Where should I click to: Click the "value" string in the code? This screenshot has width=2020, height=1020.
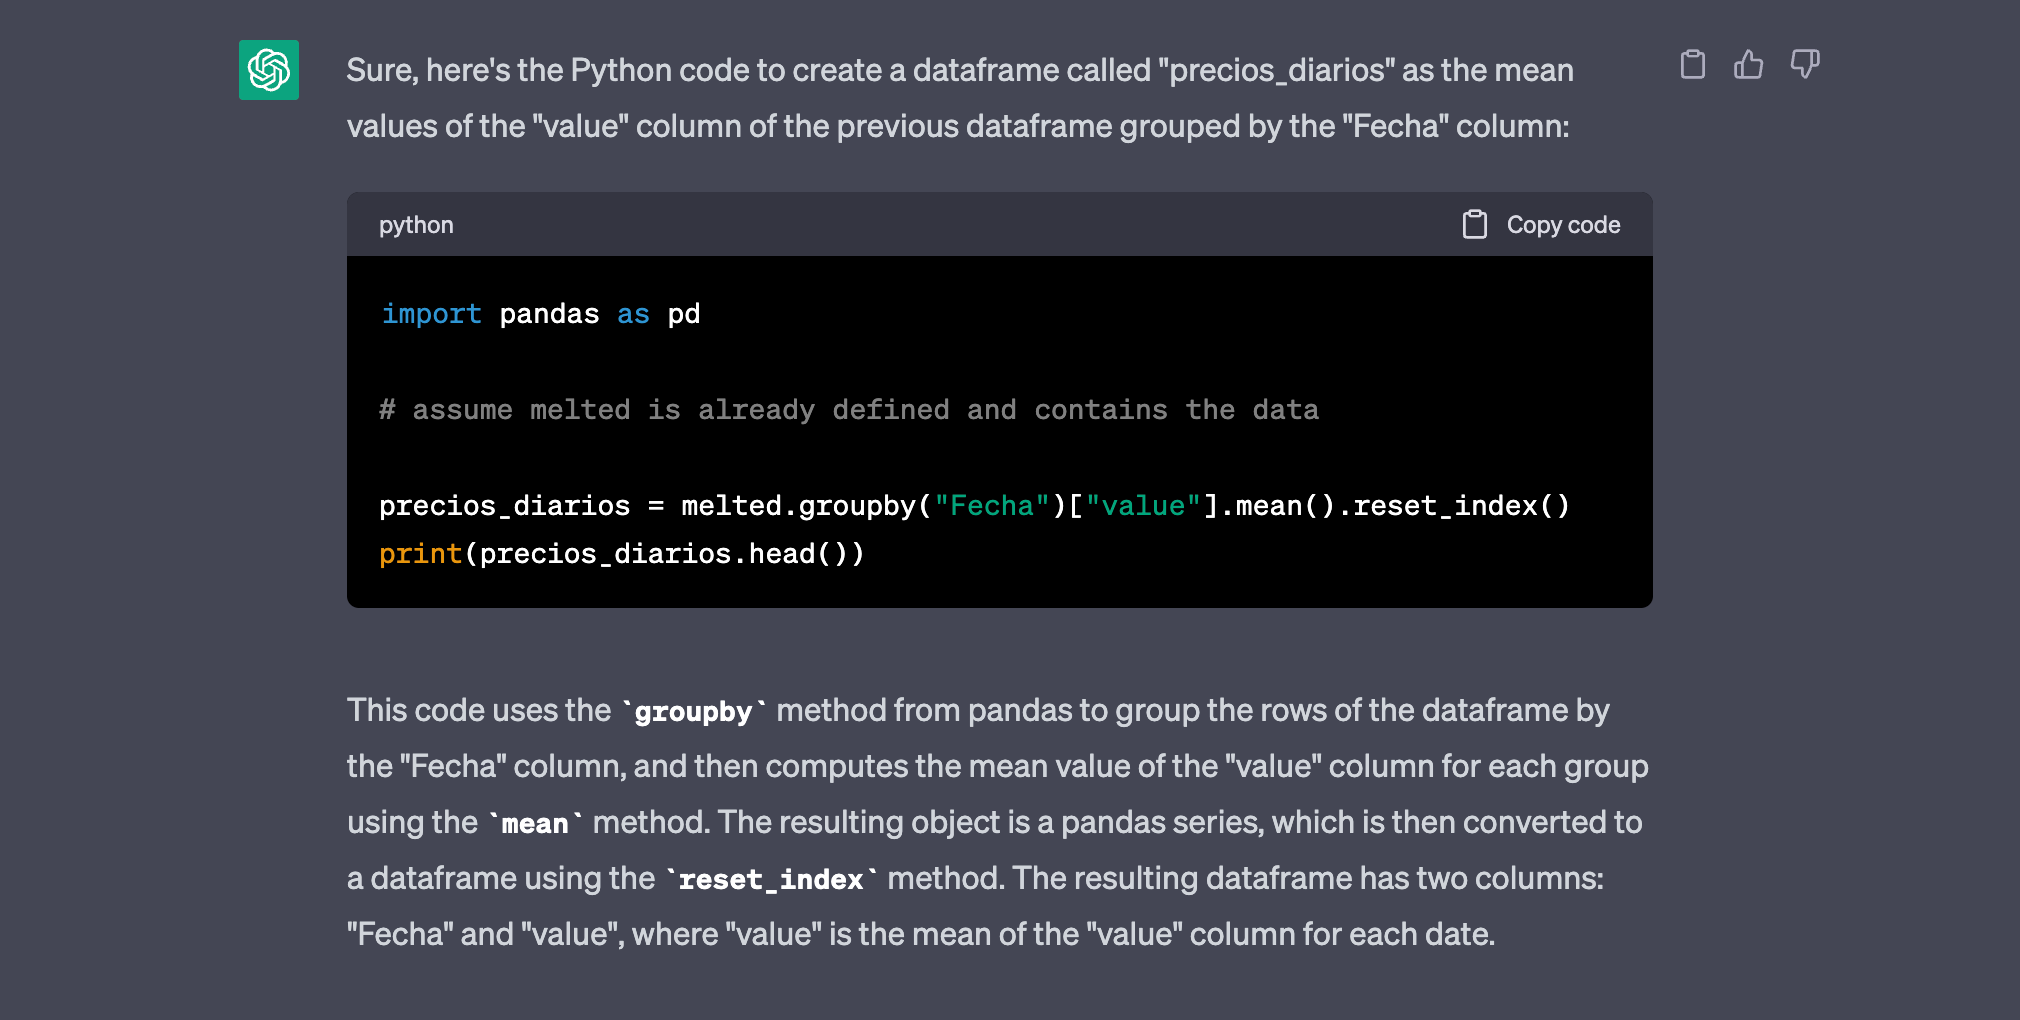1143,506
